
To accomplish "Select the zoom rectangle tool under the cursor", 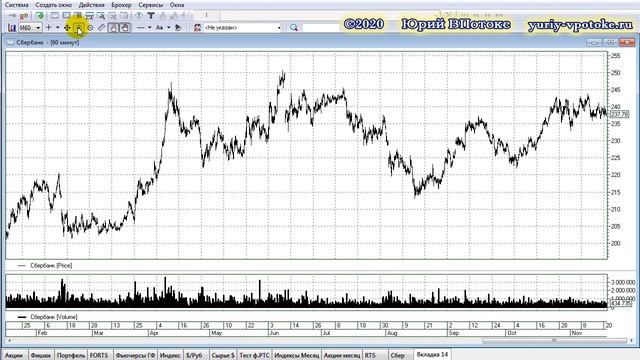I will pyautogui.click(x=79, y=28).
